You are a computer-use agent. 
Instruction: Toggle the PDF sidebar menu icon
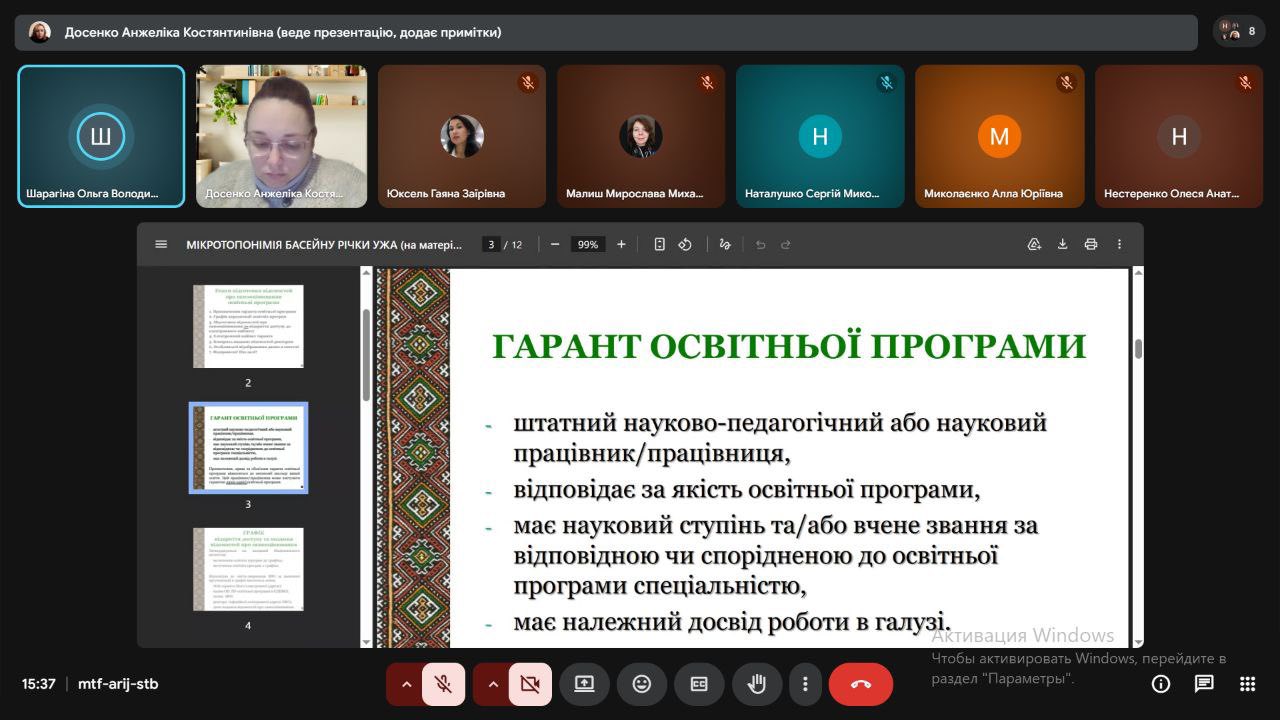point(161,245)
